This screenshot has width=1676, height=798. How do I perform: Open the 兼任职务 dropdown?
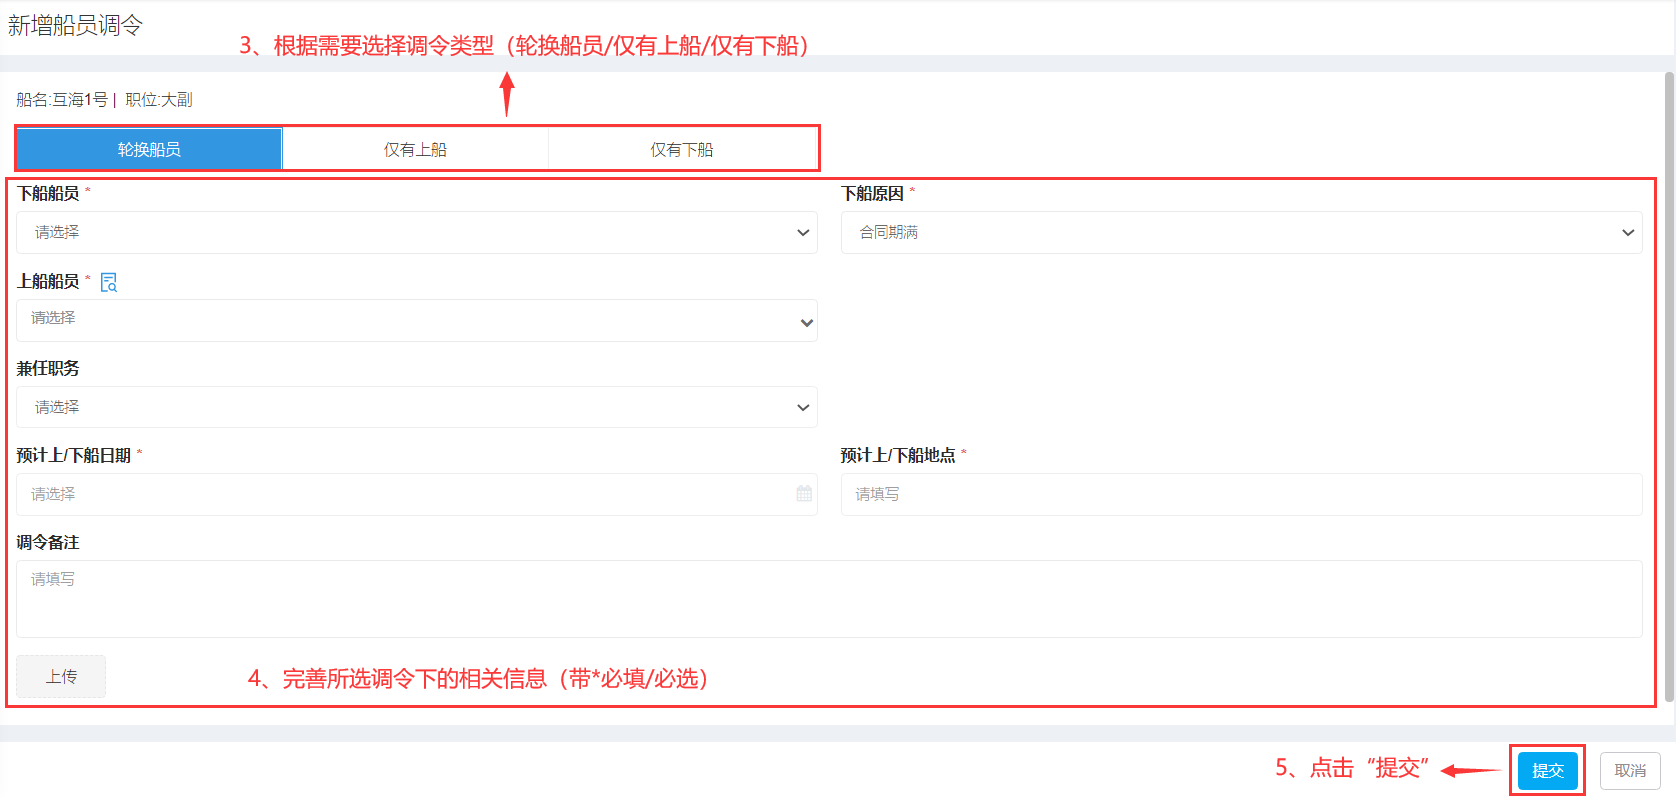(417, 407)
